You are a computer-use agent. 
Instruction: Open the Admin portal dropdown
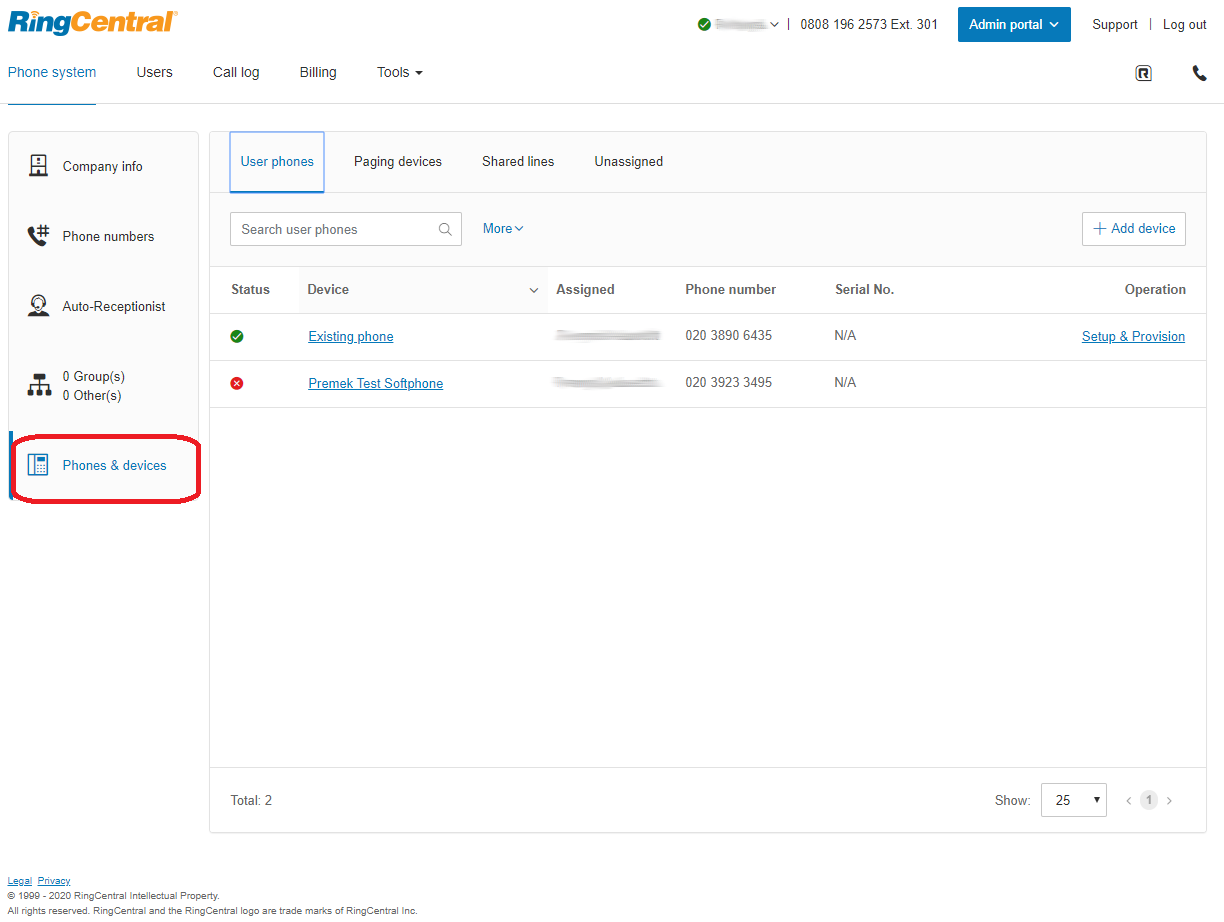coord(1013,25)
